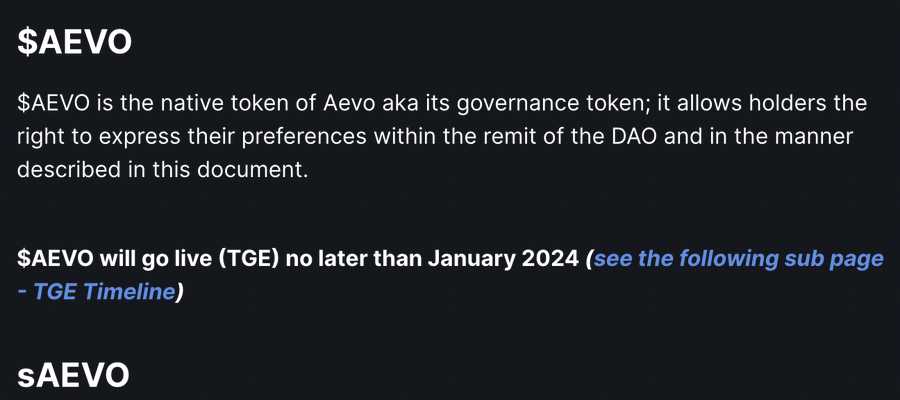Click the "$AEVO" section heading
This screenshot has width=900, height=400.
coord(75,42)
